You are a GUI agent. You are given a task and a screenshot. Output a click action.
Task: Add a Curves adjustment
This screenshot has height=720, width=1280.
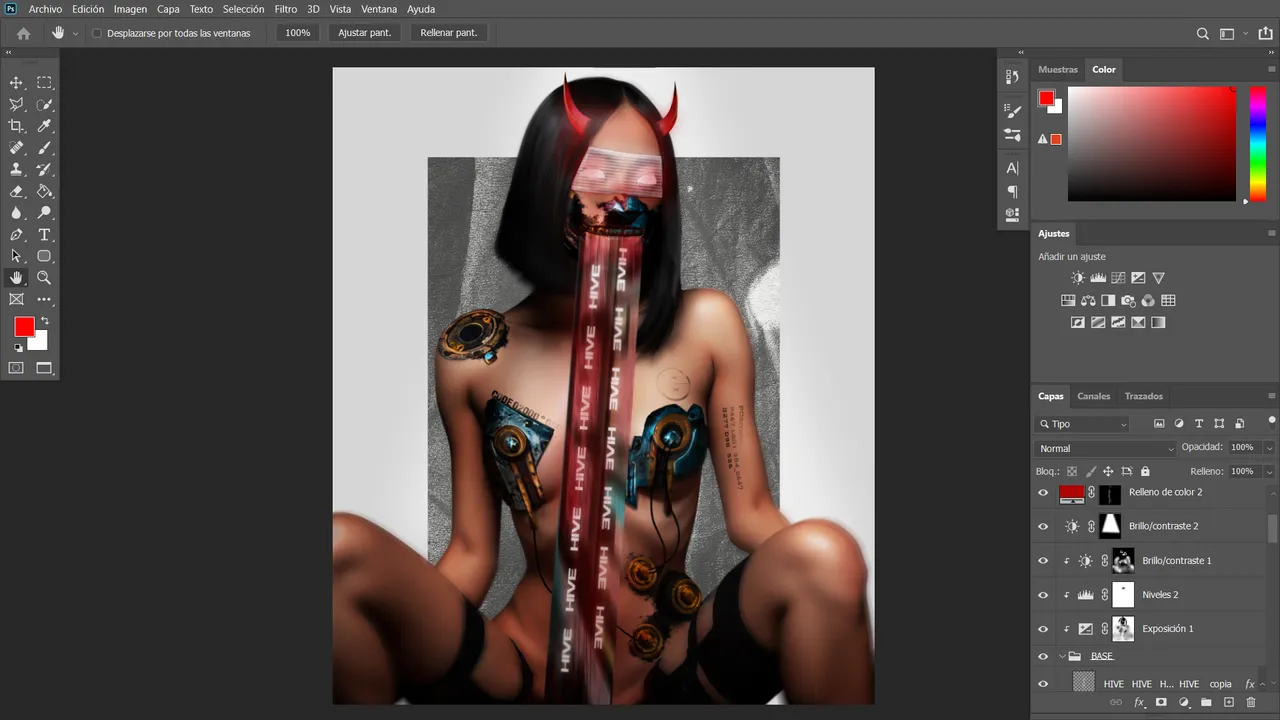(x=1118, y=278)
